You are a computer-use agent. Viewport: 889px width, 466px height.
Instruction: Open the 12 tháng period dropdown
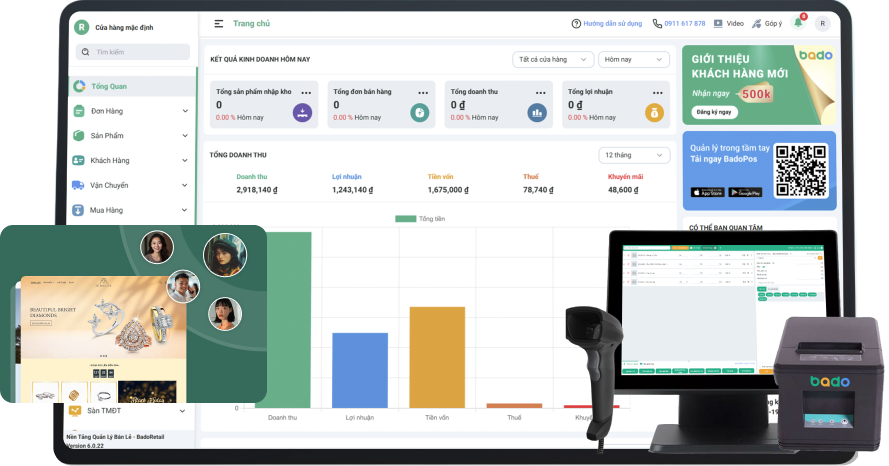click(x=634, y=155)
